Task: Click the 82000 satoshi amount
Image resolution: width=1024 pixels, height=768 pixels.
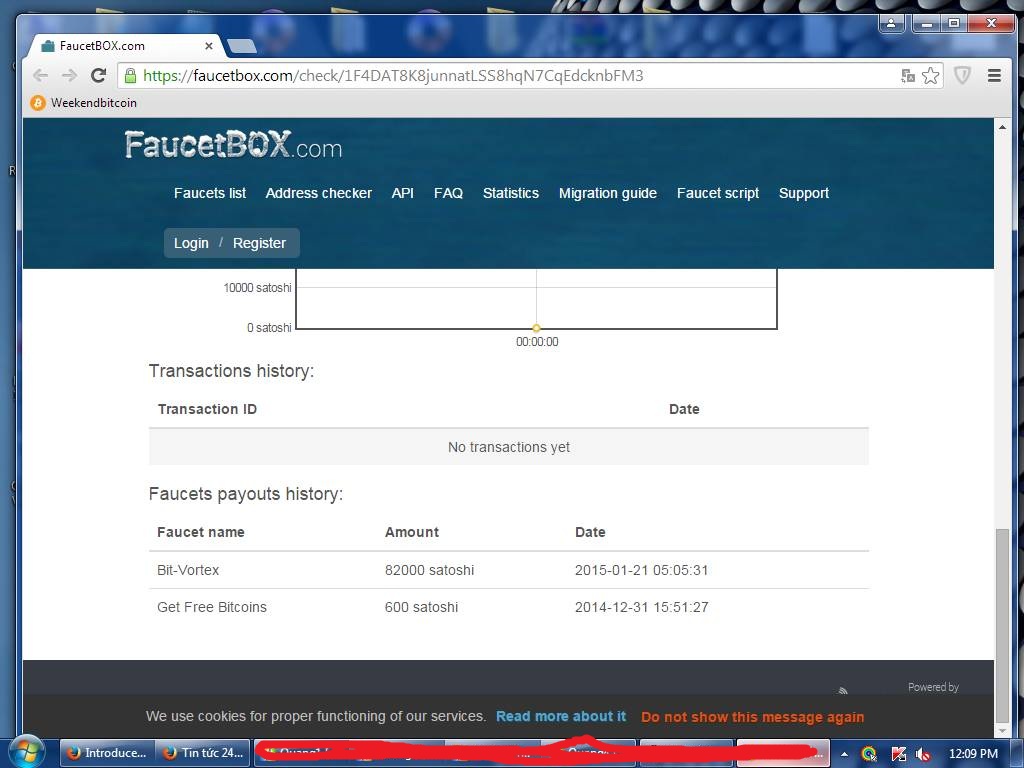Action: tap(429, 570)
